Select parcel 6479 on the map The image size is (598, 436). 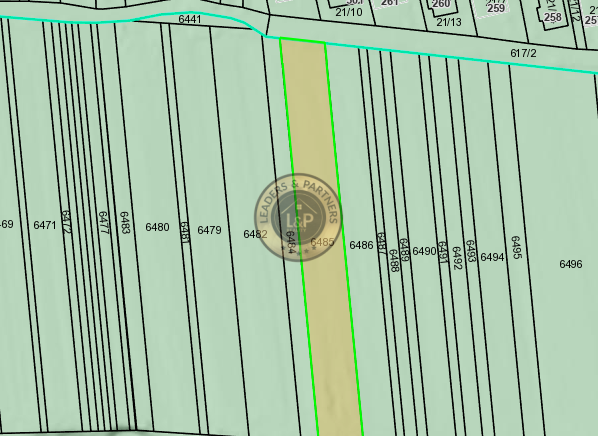[209, 230]
